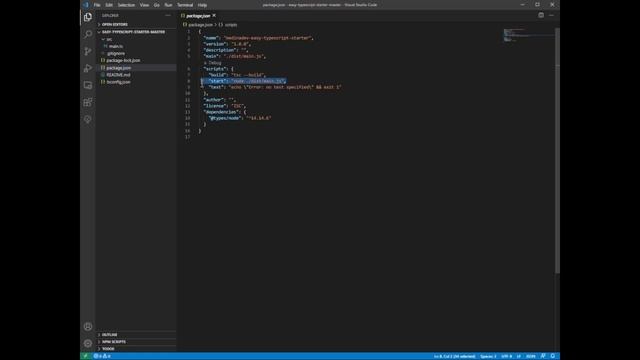Click the "@types/node" dependency line
The height and width of the screenshot is (360, 640).
pyautogui.click(x=240, y=118)
